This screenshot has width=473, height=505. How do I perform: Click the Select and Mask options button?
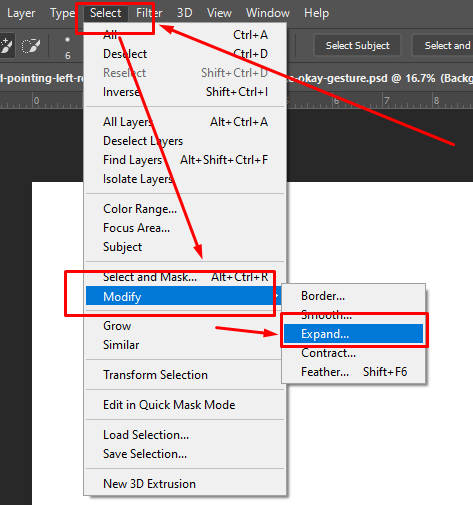[x=443, y=45]
